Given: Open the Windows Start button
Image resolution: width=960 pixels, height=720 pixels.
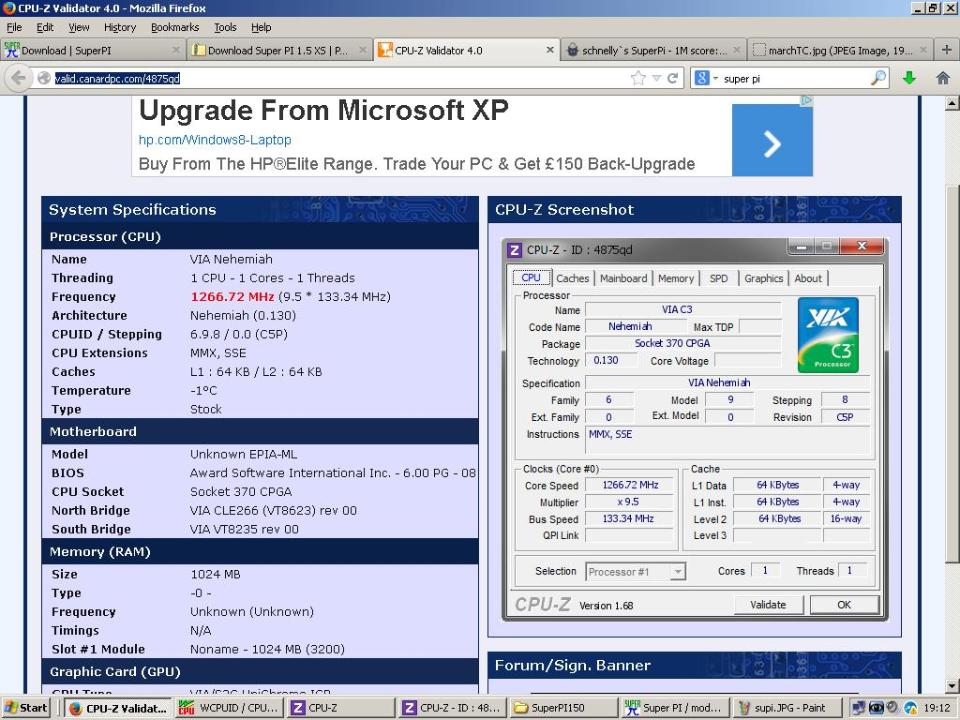Looking at the screenshot, I should (x=24, y=708).
